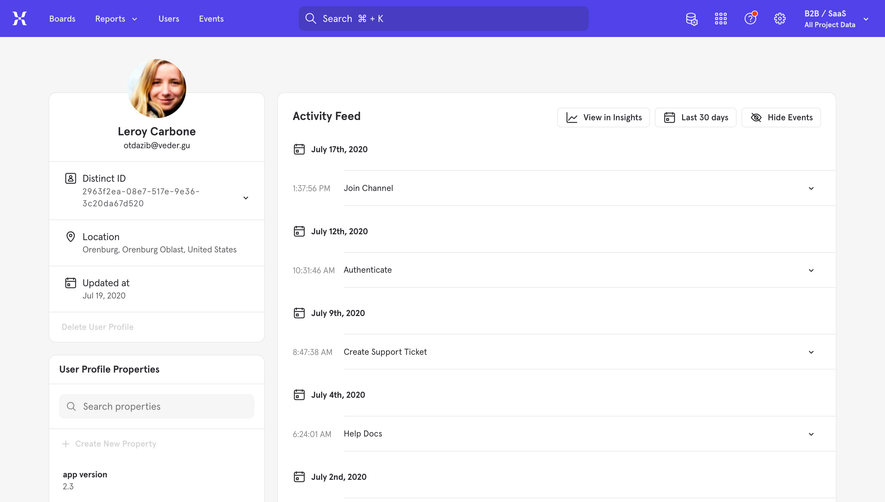Click the email otdazib@veder.gu
The height and width of the screenshot is (502, 885).
pyautogui.click(x=157, y=145)
